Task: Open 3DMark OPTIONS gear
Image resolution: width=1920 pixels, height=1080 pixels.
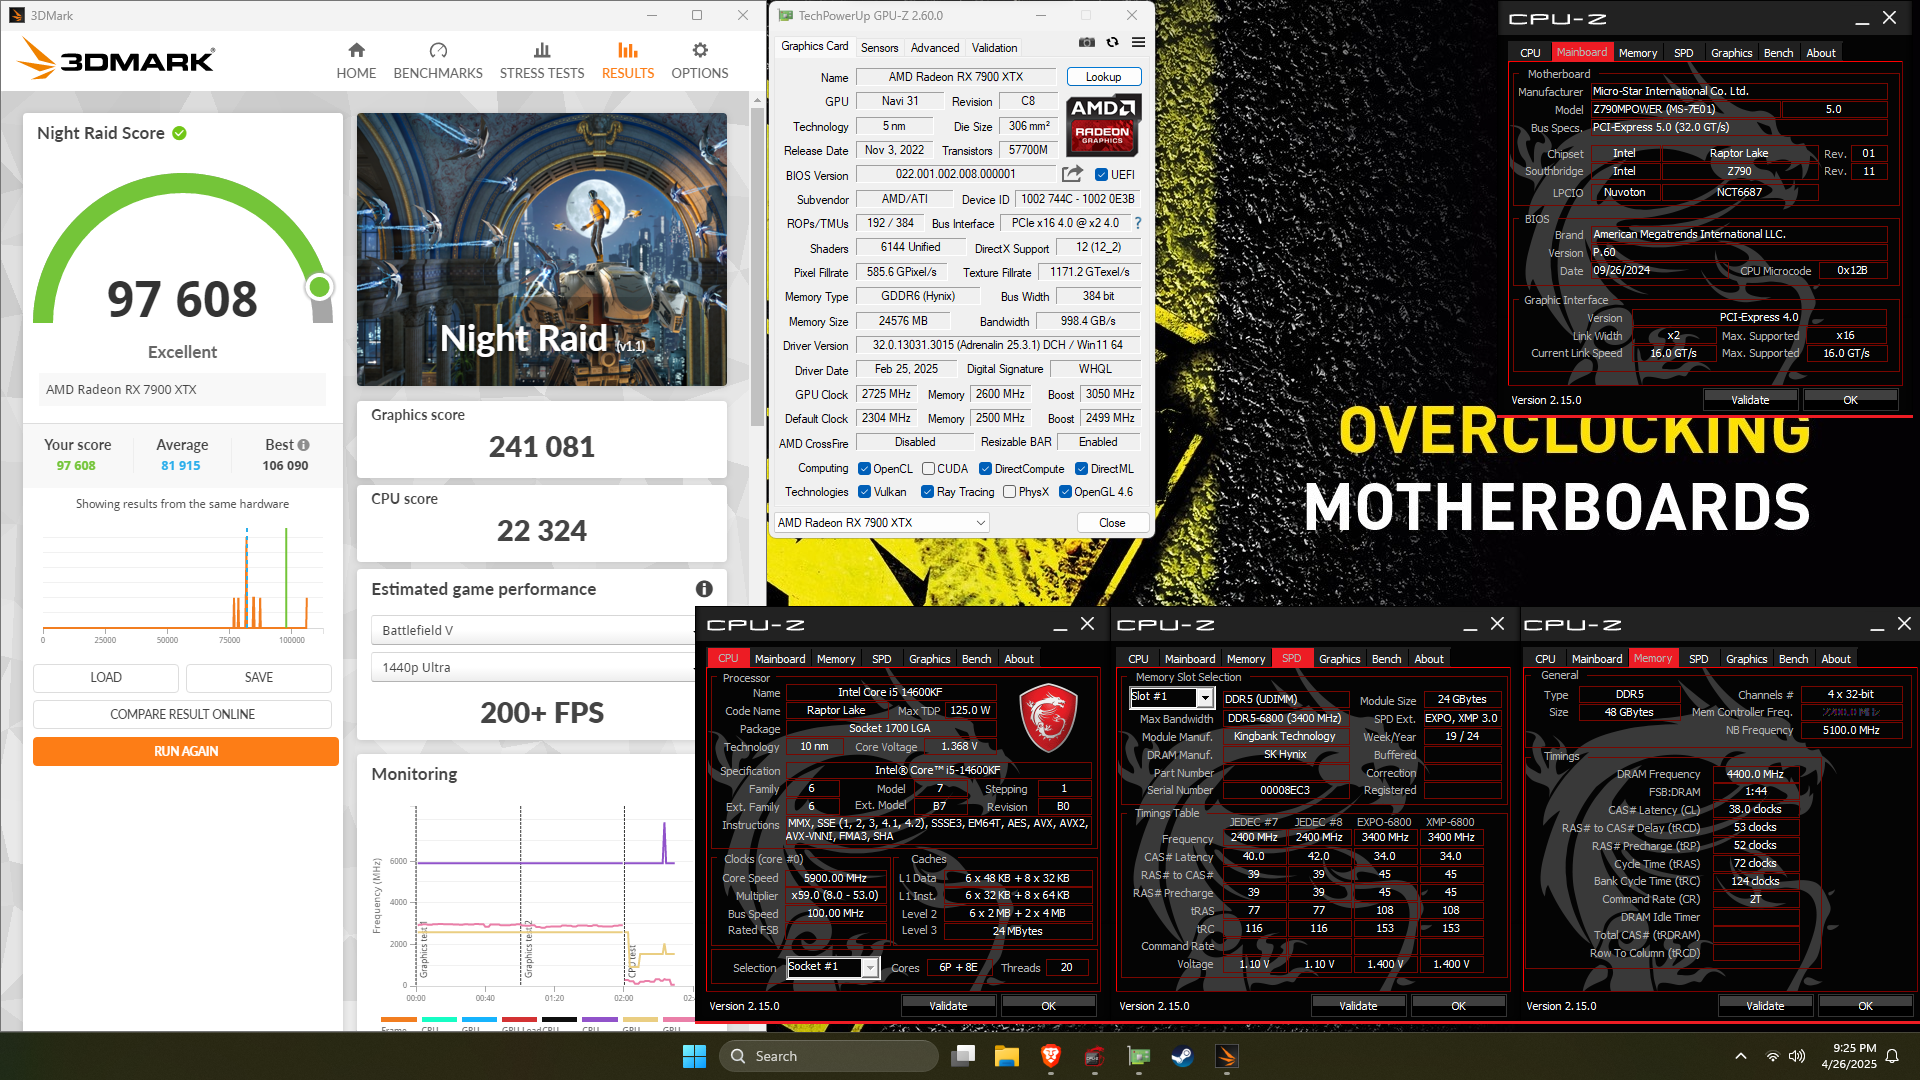Action: click(700, 61)
